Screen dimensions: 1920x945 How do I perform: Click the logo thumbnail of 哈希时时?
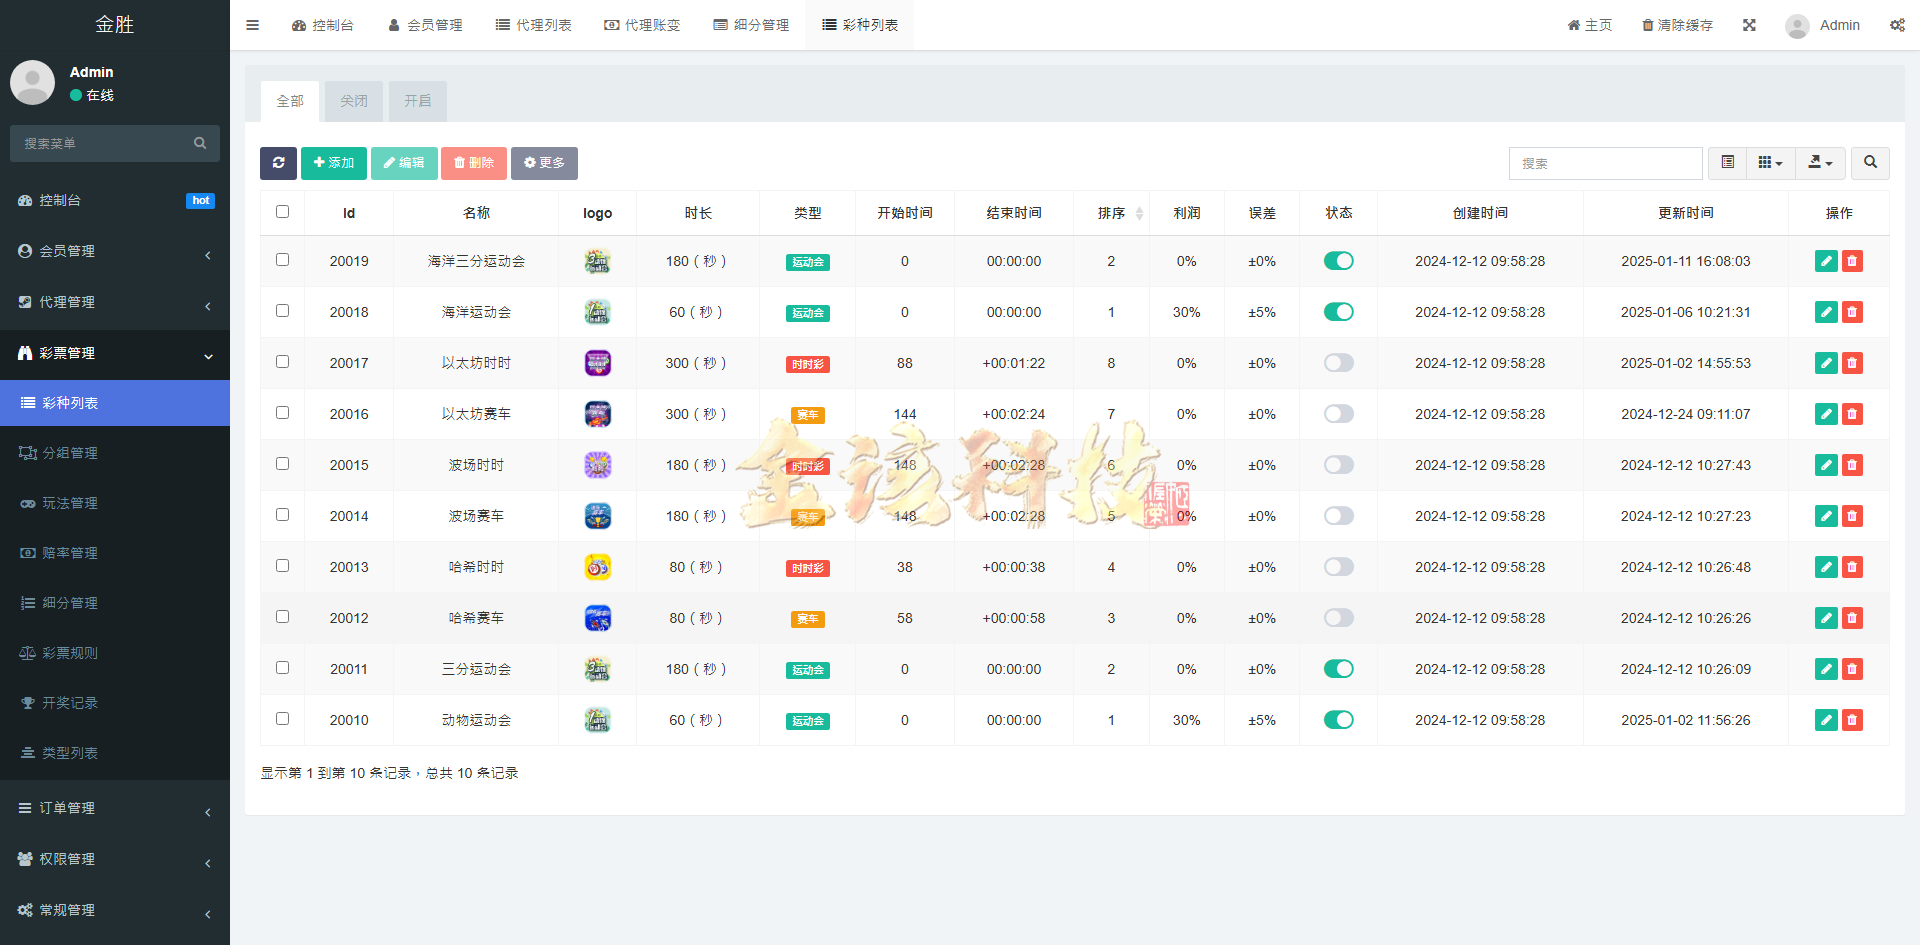598,567
